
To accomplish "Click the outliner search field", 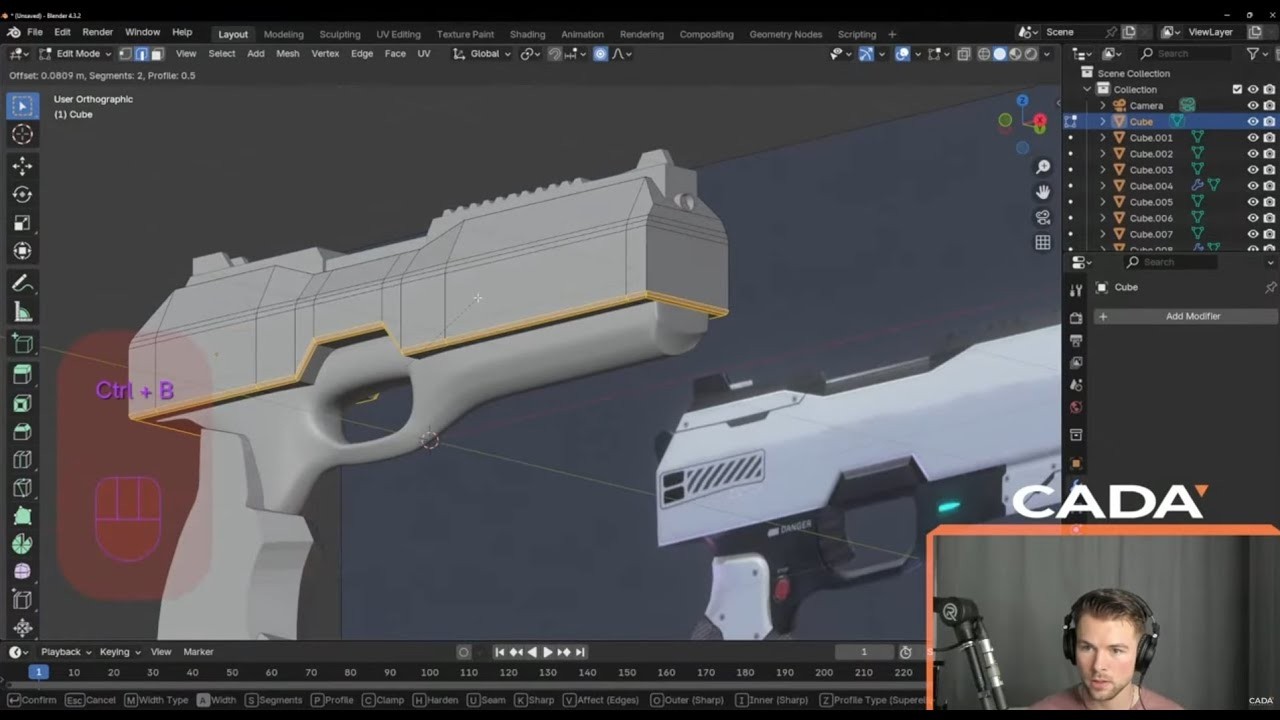I will 1188,54.
